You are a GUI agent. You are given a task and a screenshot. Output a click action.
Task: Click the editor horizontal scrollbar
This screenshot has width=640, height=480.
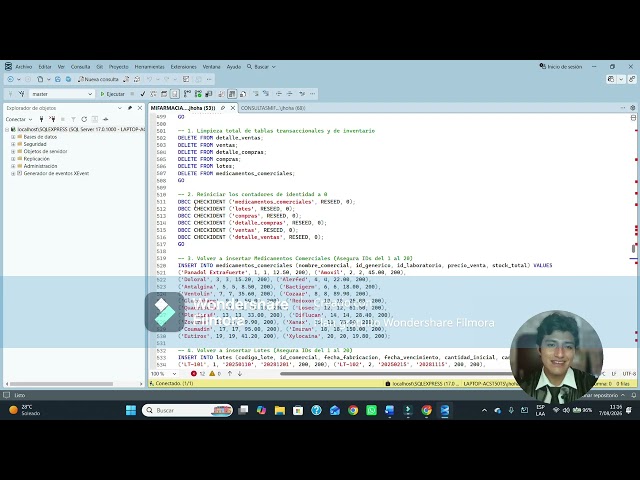395,373
